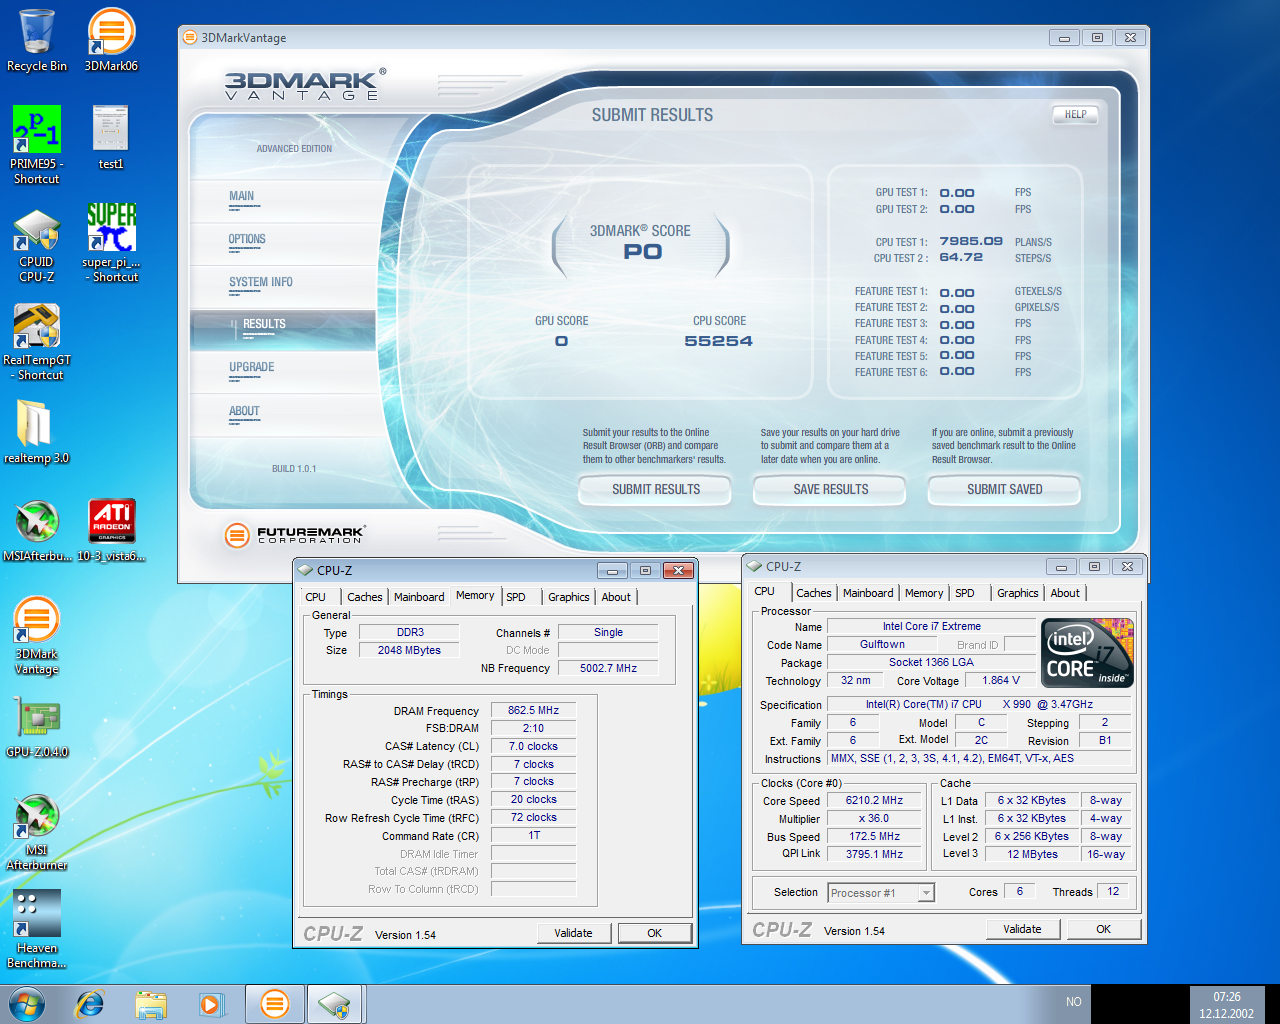Open HELP in 3DMark Vantage

coord(1076,115)
